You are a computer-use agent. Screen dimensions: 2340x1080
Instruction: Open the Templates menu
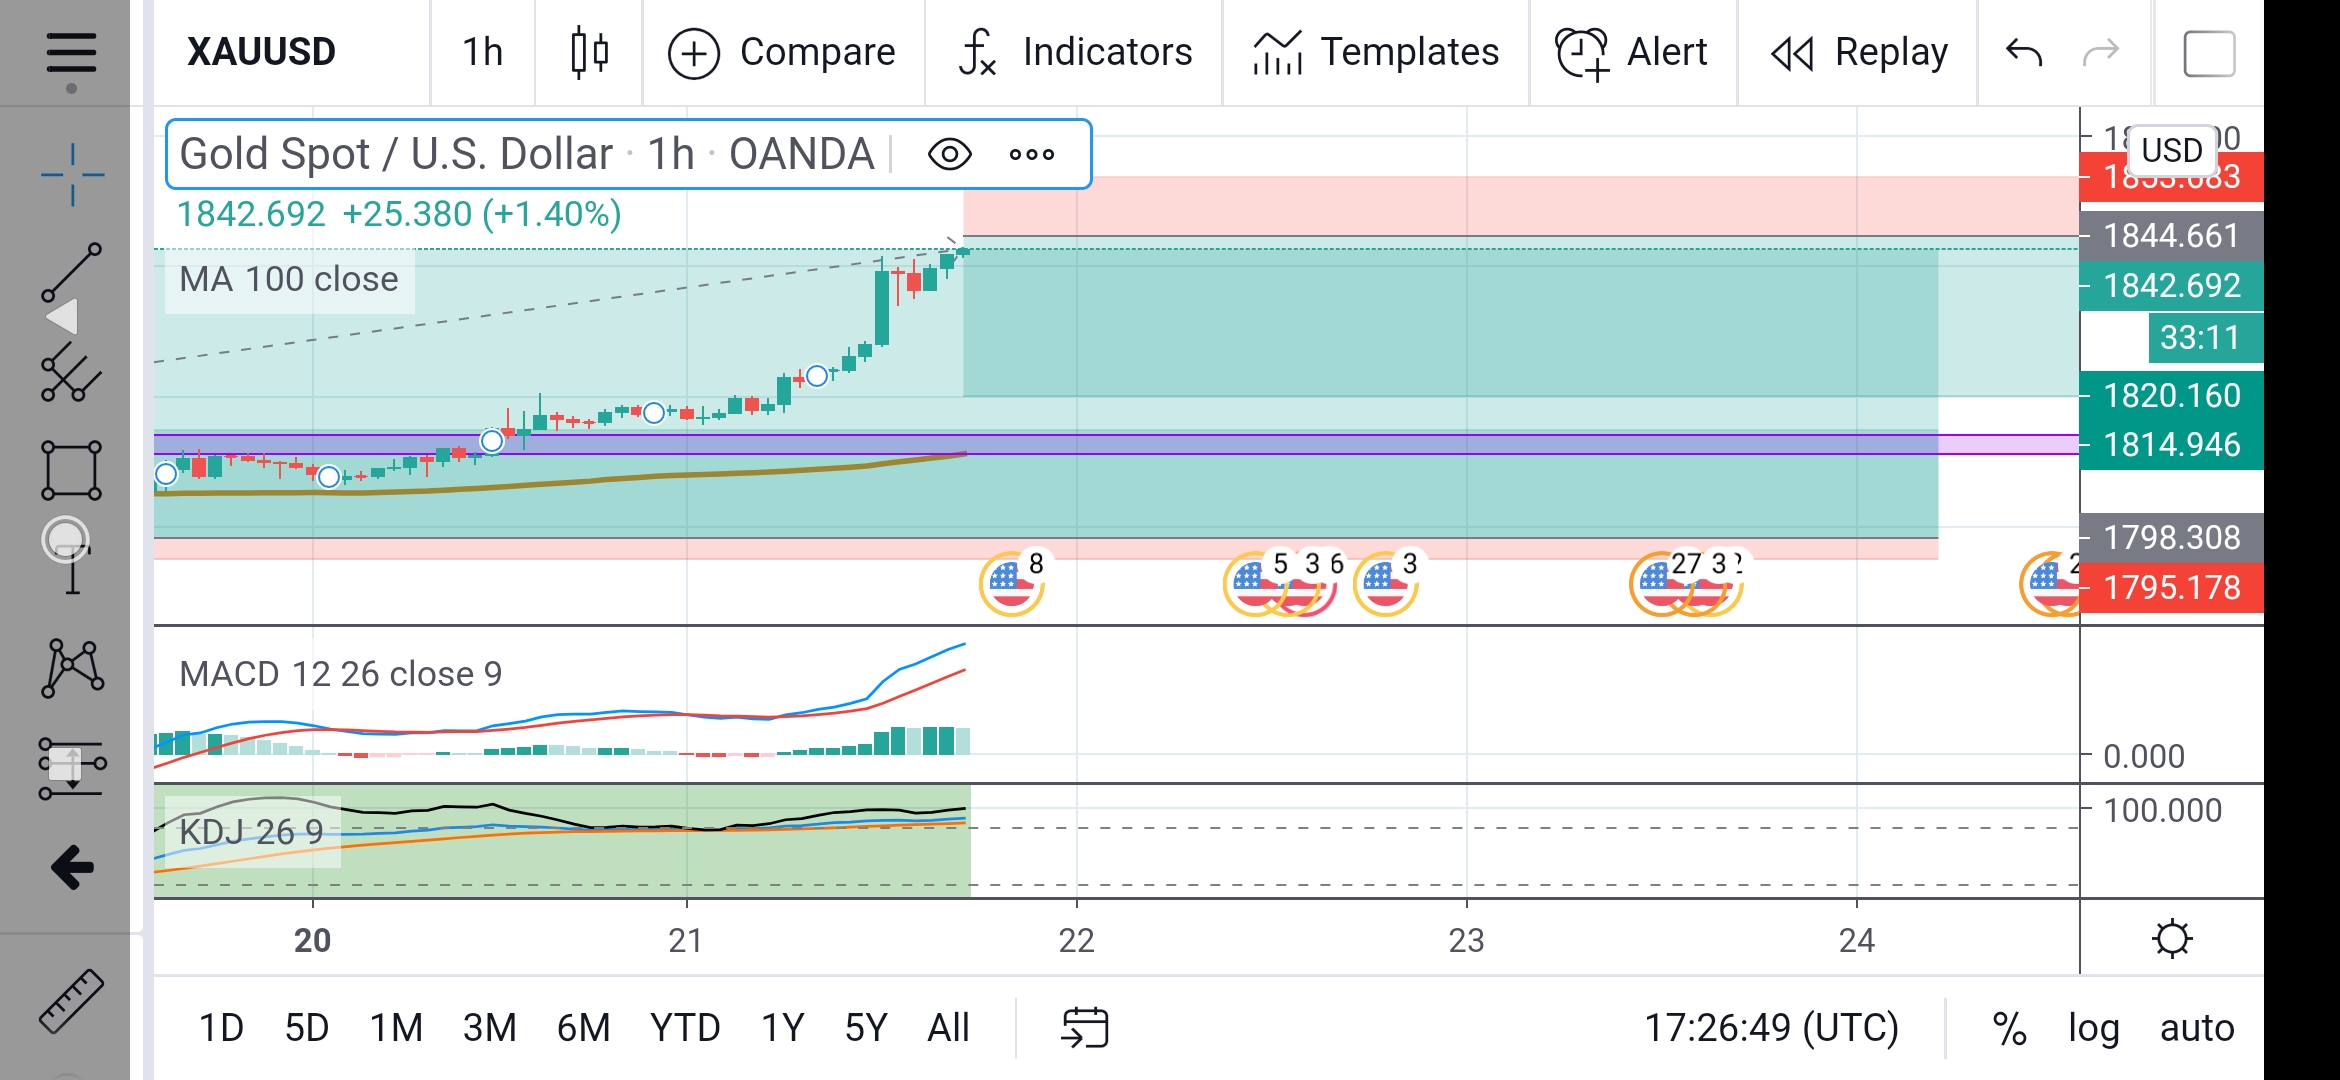tap(1376, 52)
